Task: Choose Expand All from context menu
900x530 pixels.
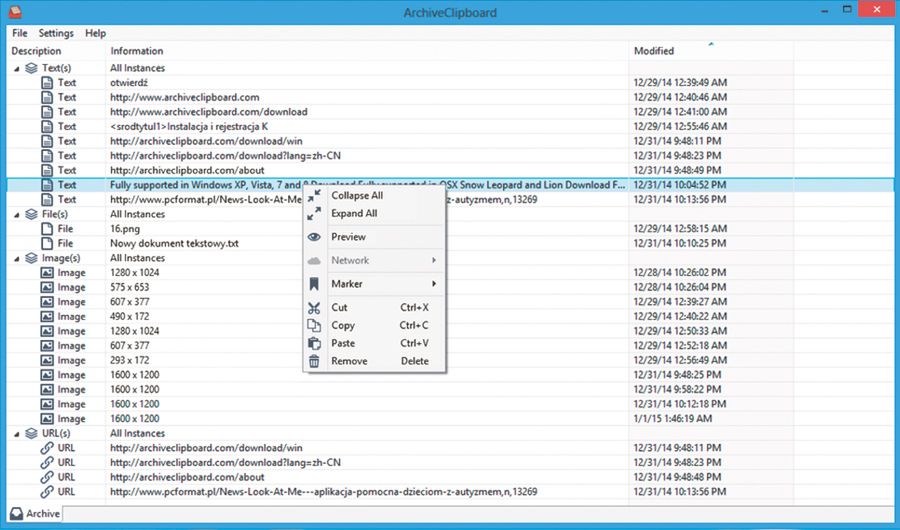Action: coord(354,213)
